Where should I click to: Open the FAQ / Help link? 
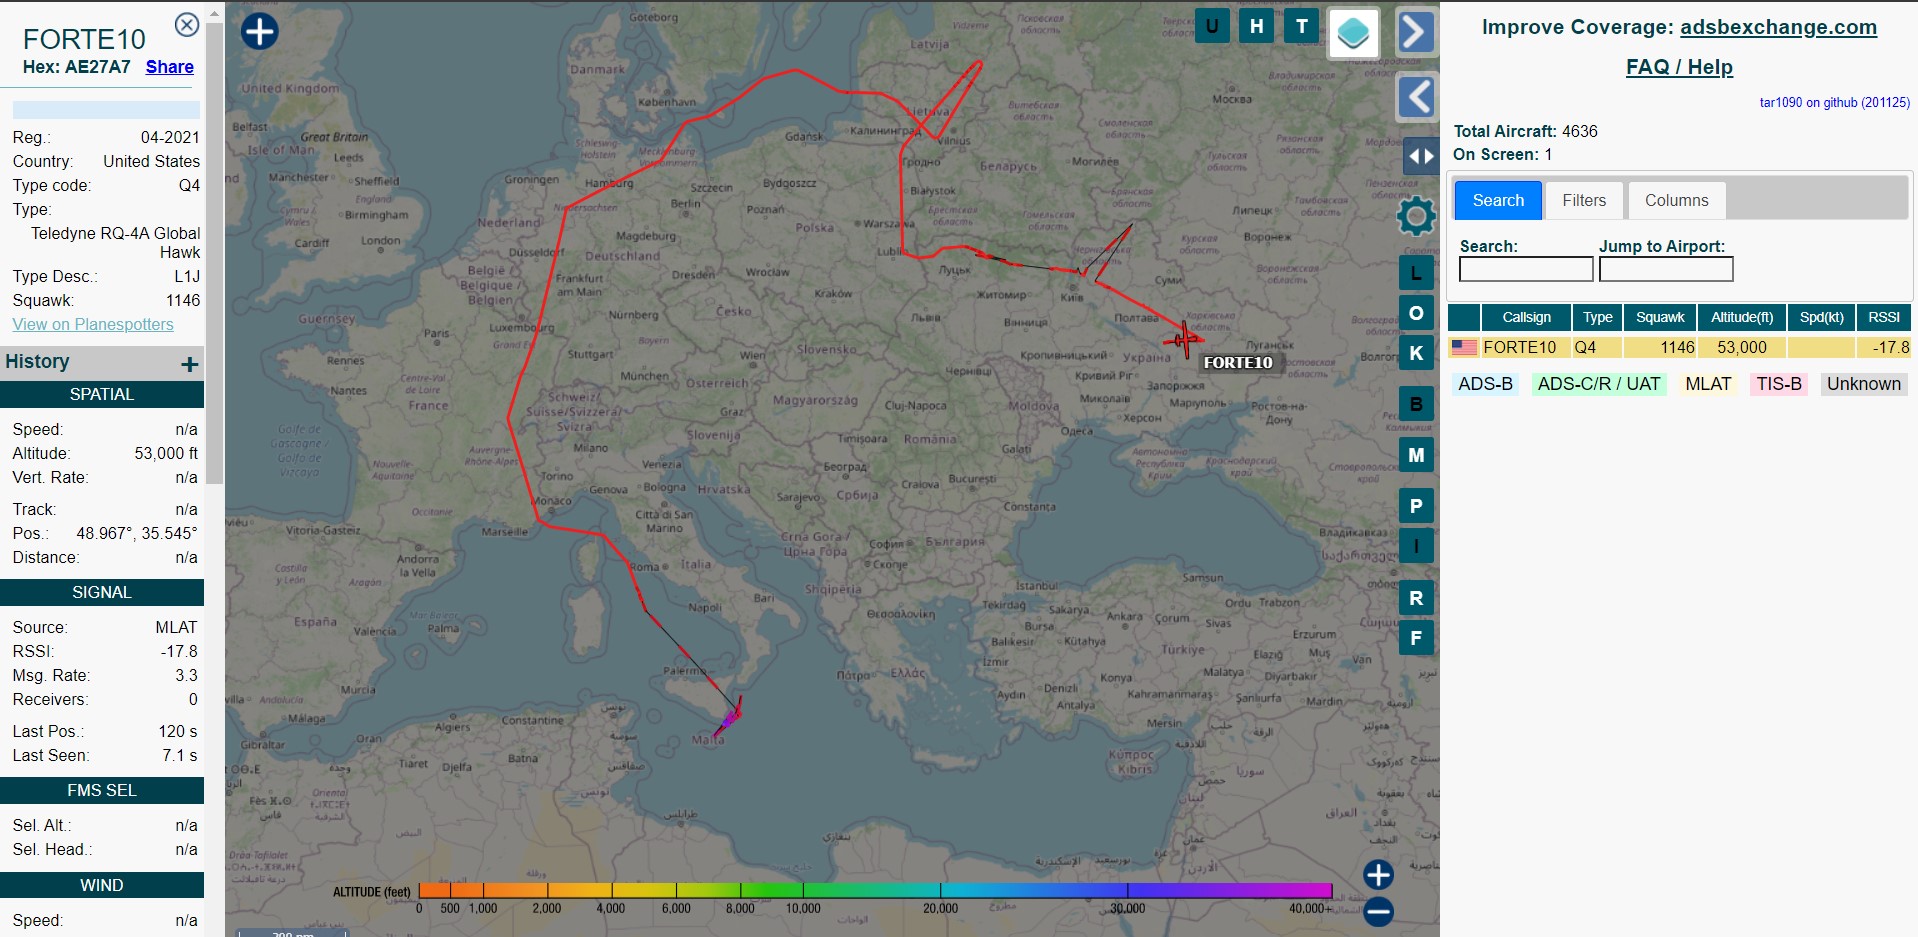(x=1679, y=67)
